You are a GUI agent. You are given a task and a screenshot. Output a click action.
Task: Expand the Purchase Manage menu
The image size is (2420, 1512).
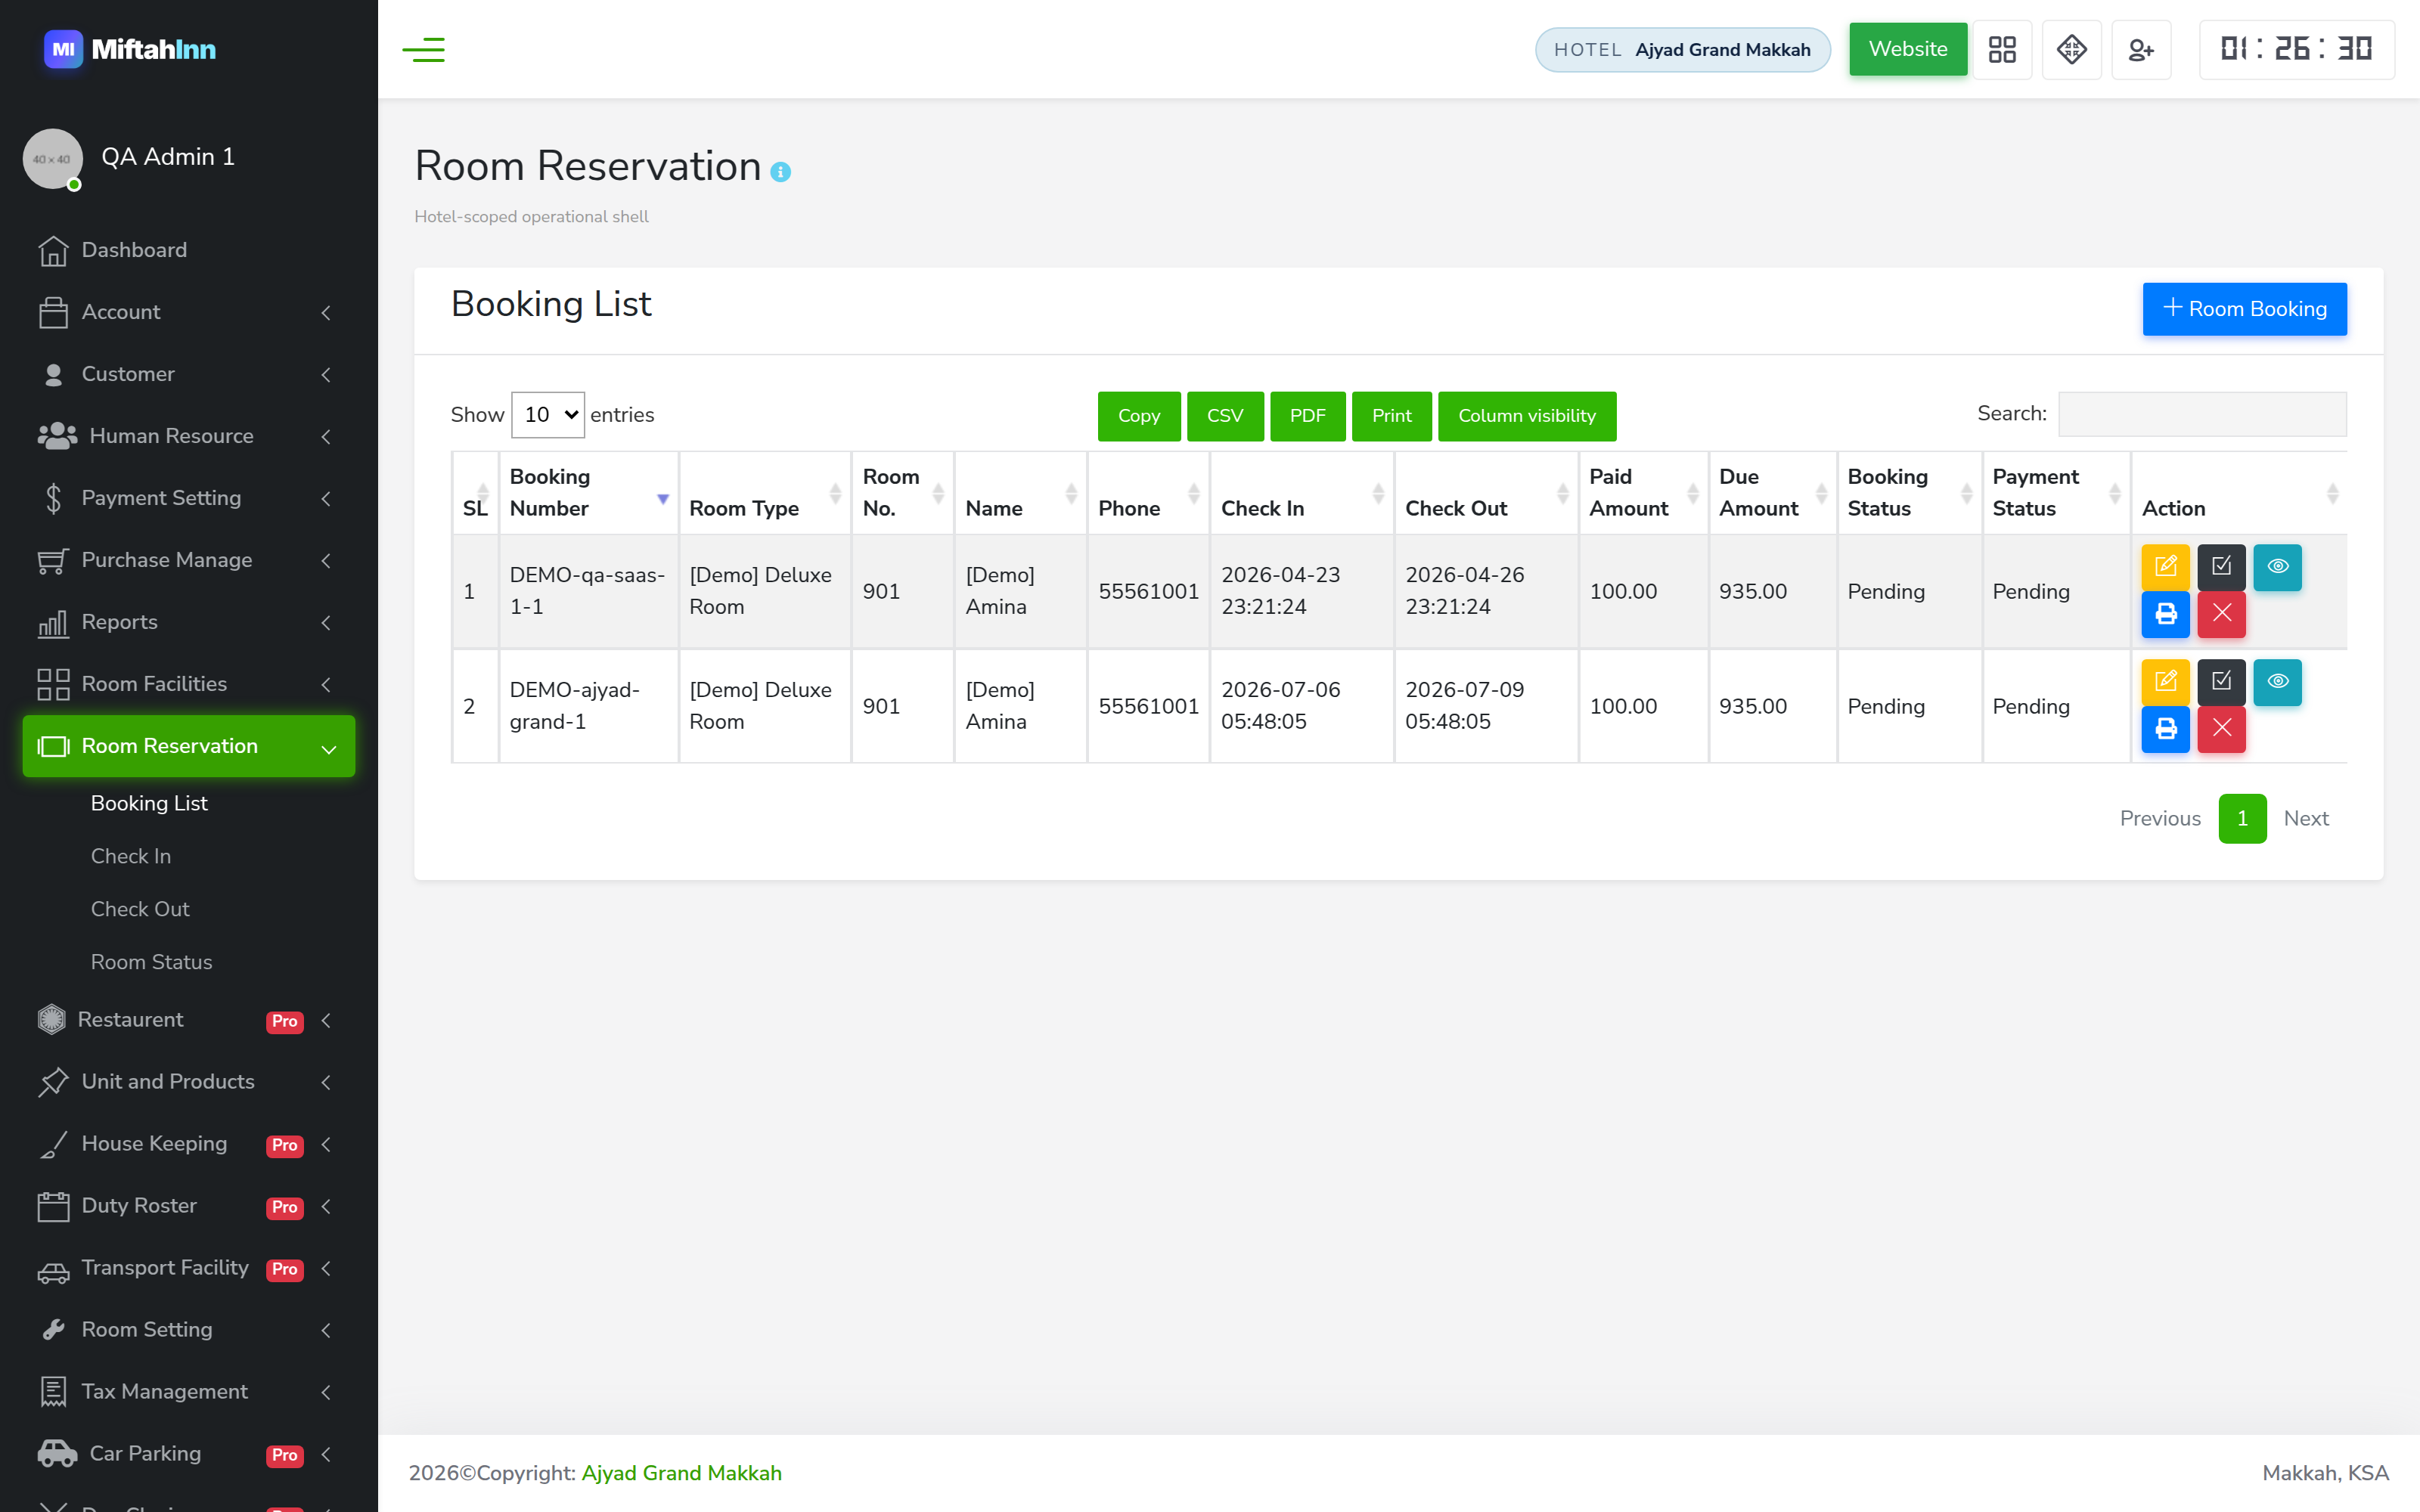[189, 560]
